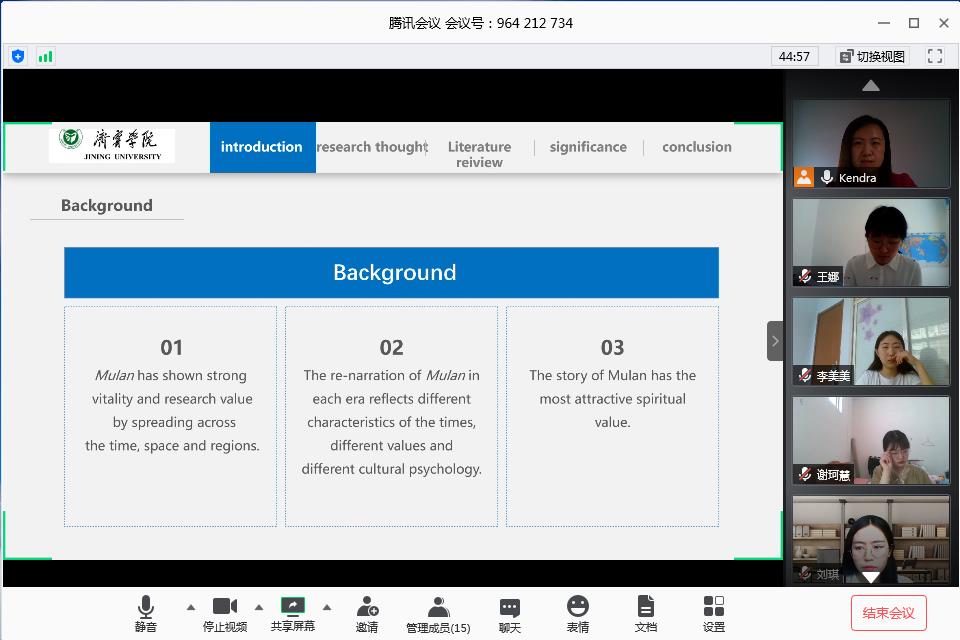Viewport: 960px width, 640px height.
Task: Select the Literature review slide tab
Action: click(x=479, y=153)
